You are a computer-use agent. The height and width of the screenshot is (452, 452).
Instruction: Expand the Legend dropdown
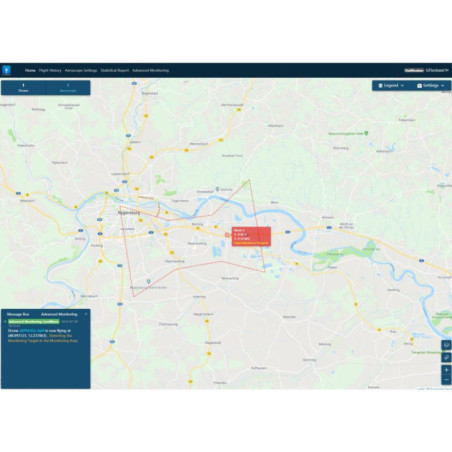click(391, 86)
